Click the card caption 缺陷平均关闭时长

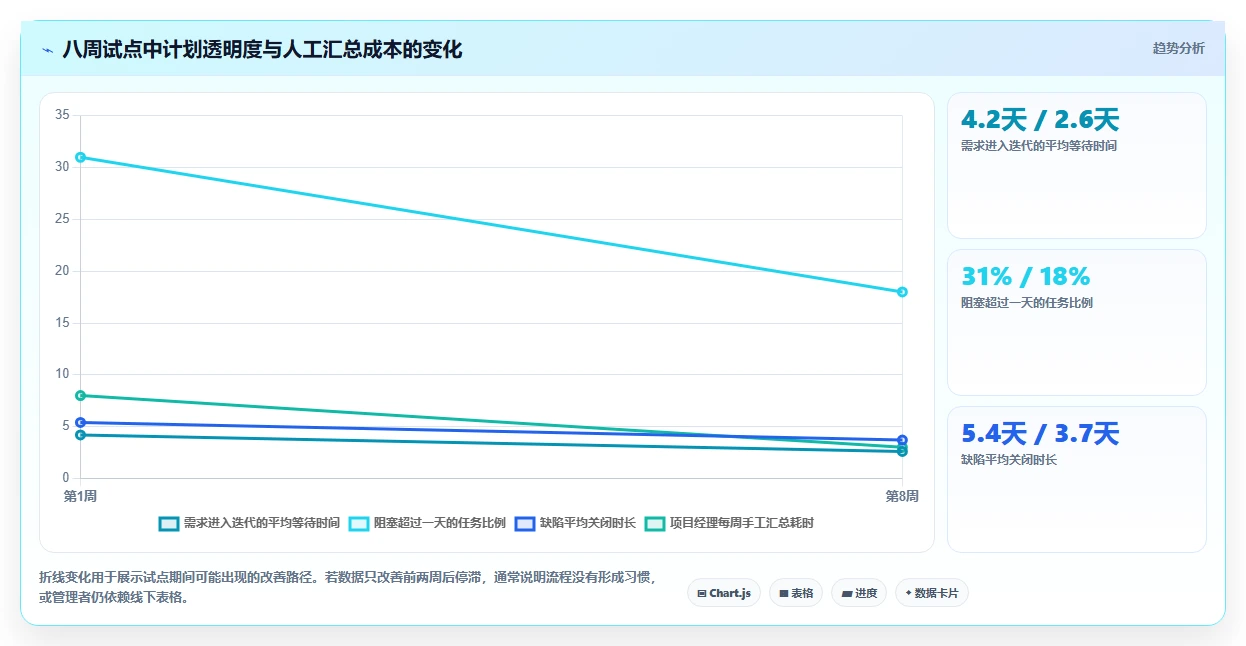(1009, 460)
